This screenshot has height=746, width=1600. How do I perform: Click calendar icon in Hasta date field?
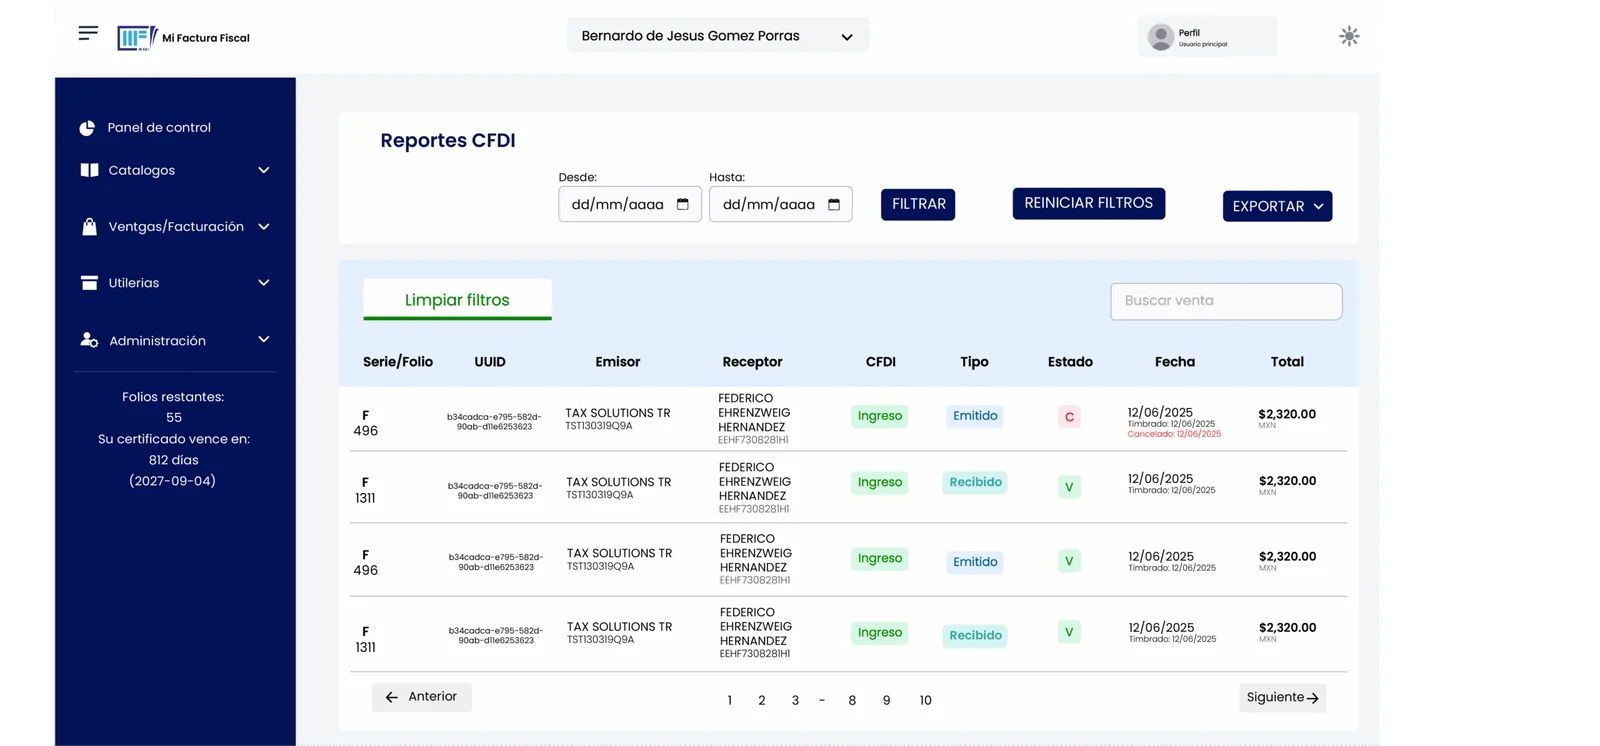pos(834,204)
